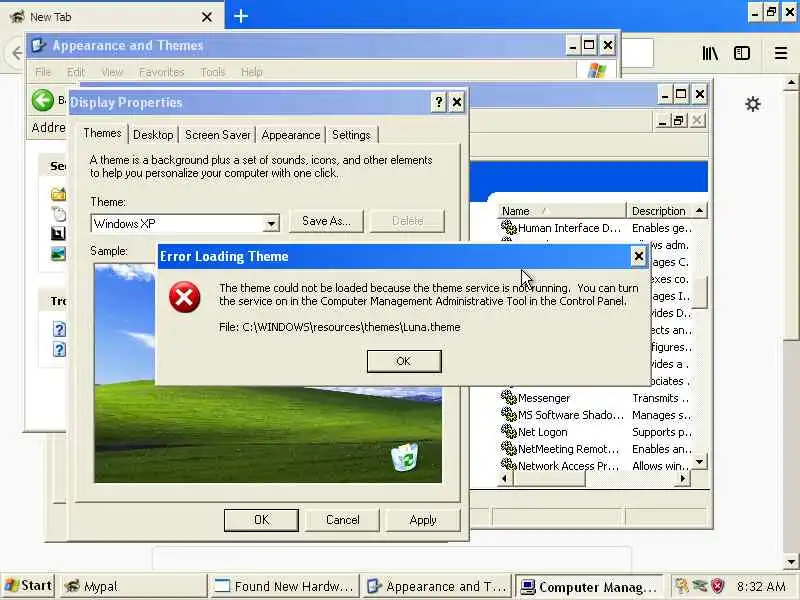Image resolution: width=800 pixels, height=600 pixels.
Task: Toggle the browser sidebar icon
Action: [742, 53]
